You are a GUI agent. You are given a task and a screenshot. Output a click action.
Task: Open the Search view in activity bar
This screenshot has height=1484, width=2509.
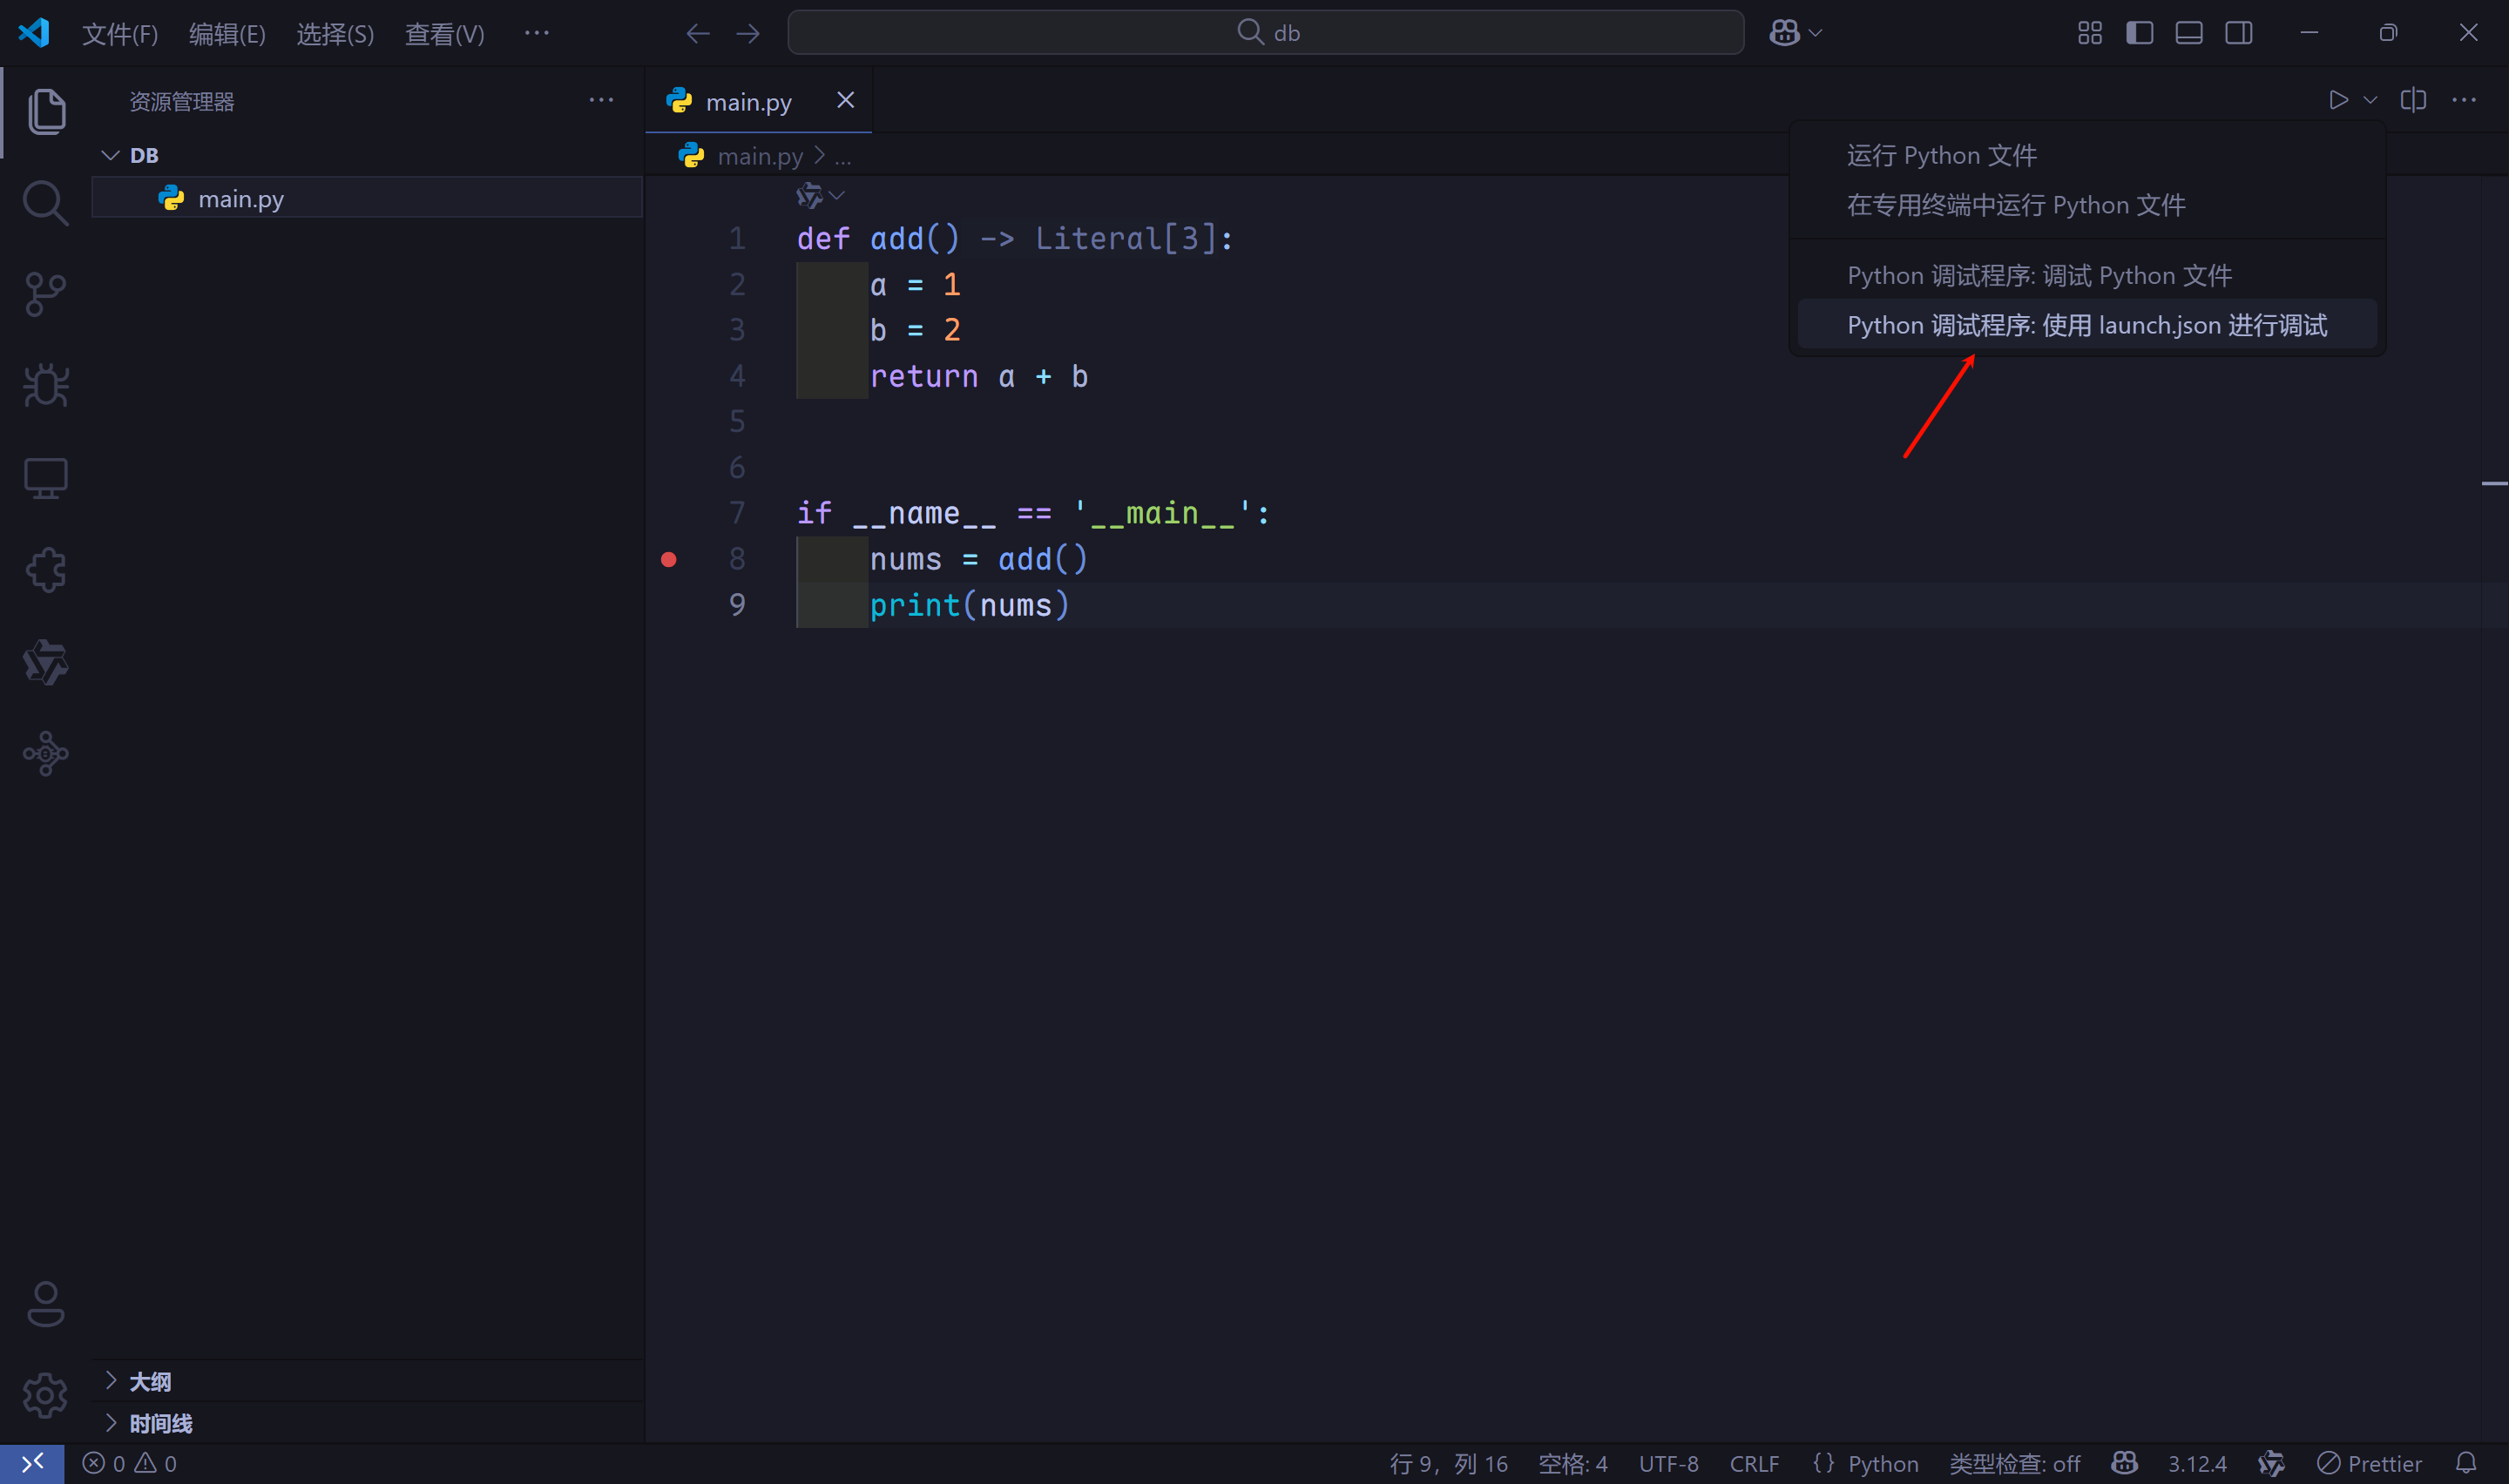tap(45, 203)
